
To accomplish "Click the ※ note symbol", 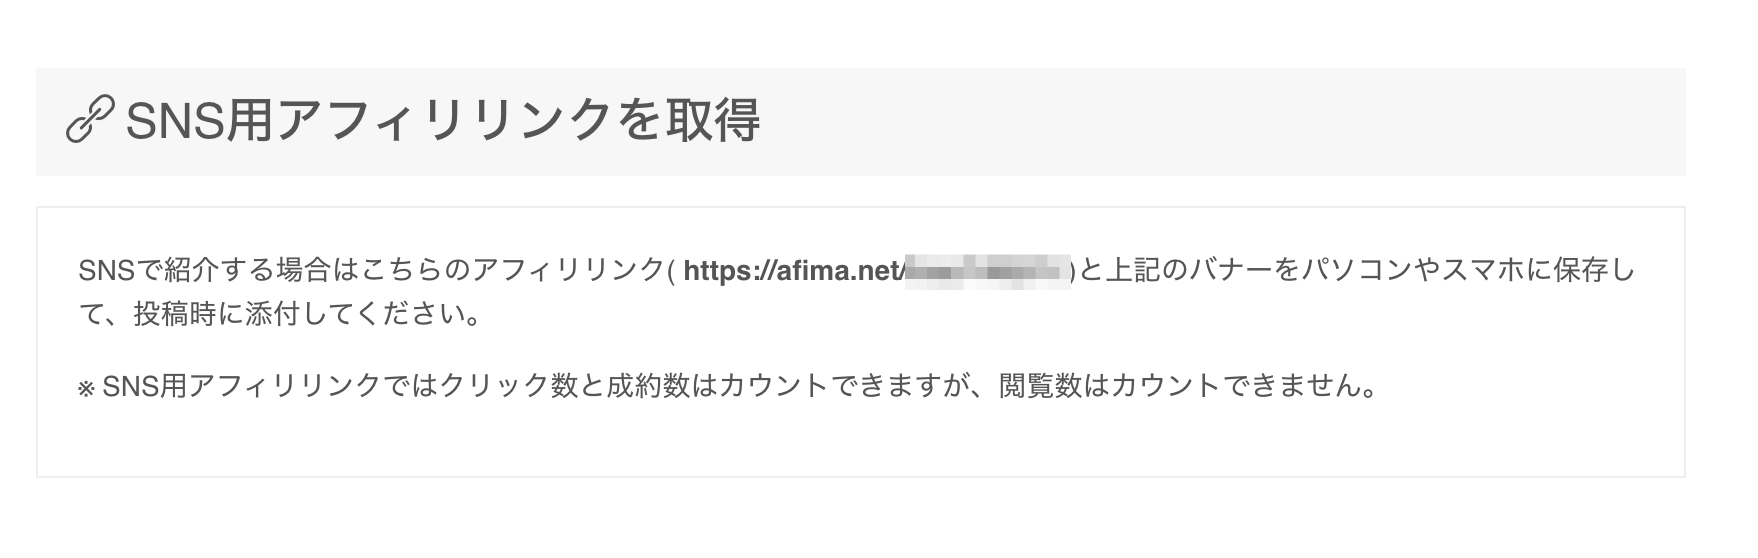I will pyautogui.click(x=85, y=388).
